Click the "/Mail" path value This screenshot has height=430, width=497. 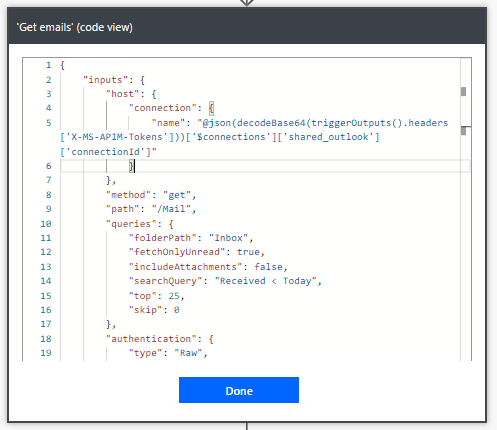click(x=171, y=209)
